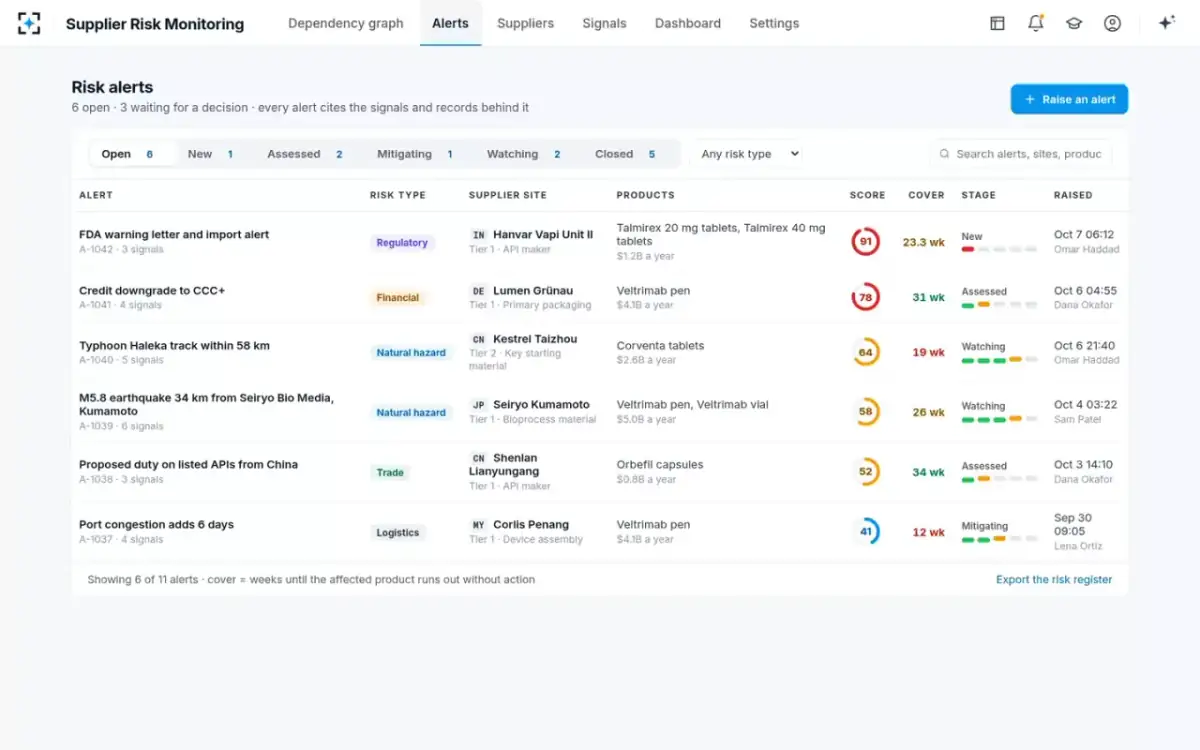Click the score ring showing 58

(866, 411)
